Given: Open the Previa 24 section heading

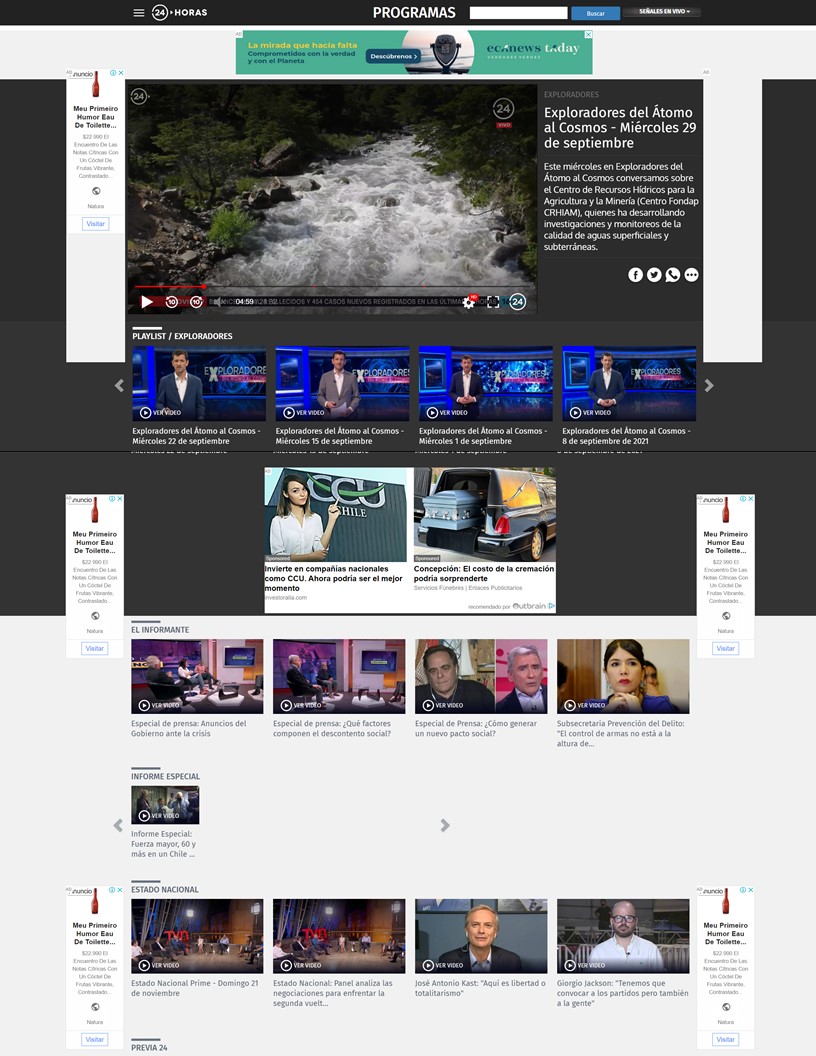Looking at the screenshot, I should 149,1048.
